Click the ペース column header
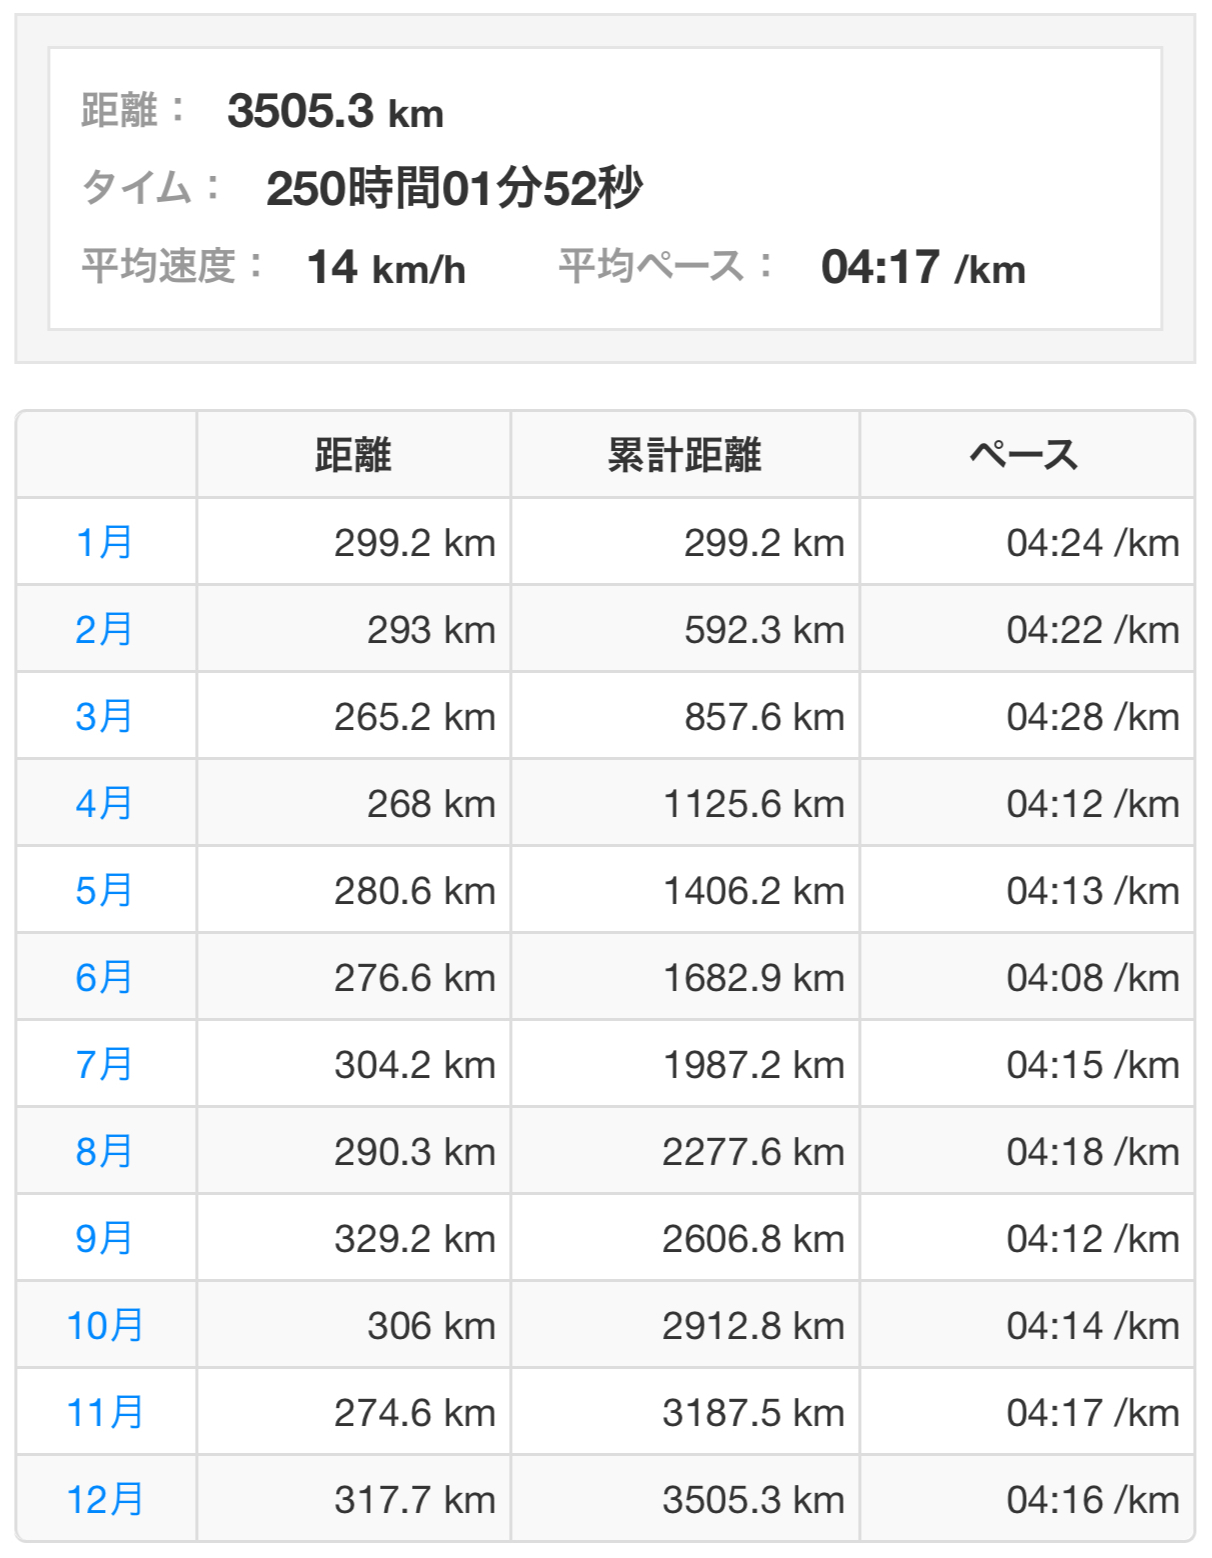 pyautogui.click(x=1025, y=455)
